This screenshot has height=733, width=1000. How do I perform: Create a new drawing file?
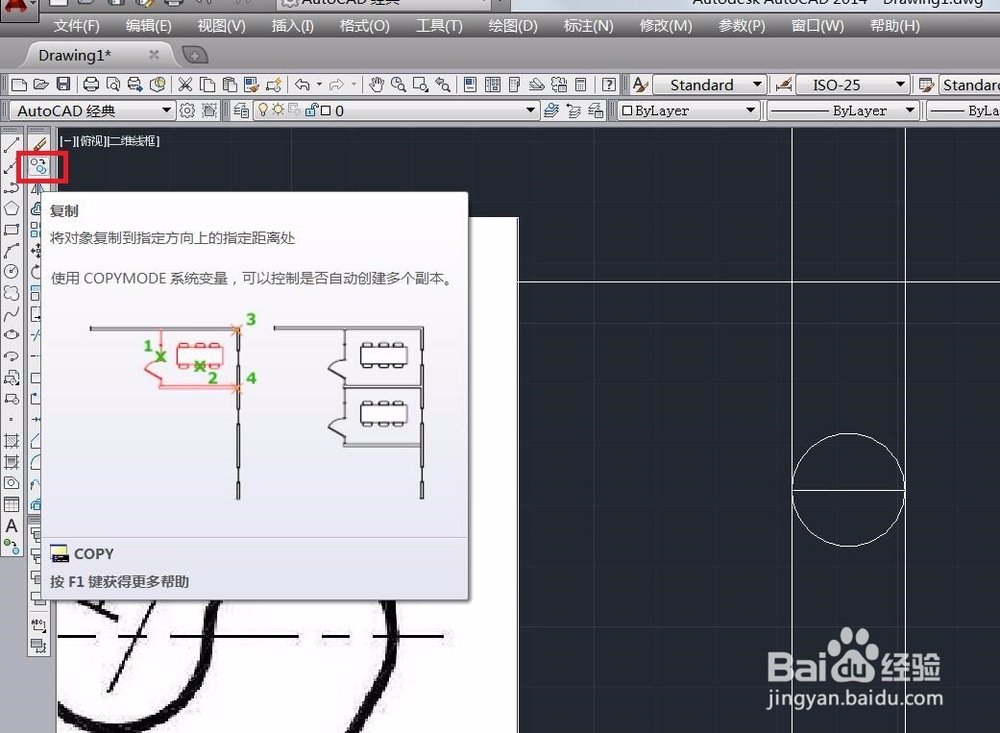19,84
